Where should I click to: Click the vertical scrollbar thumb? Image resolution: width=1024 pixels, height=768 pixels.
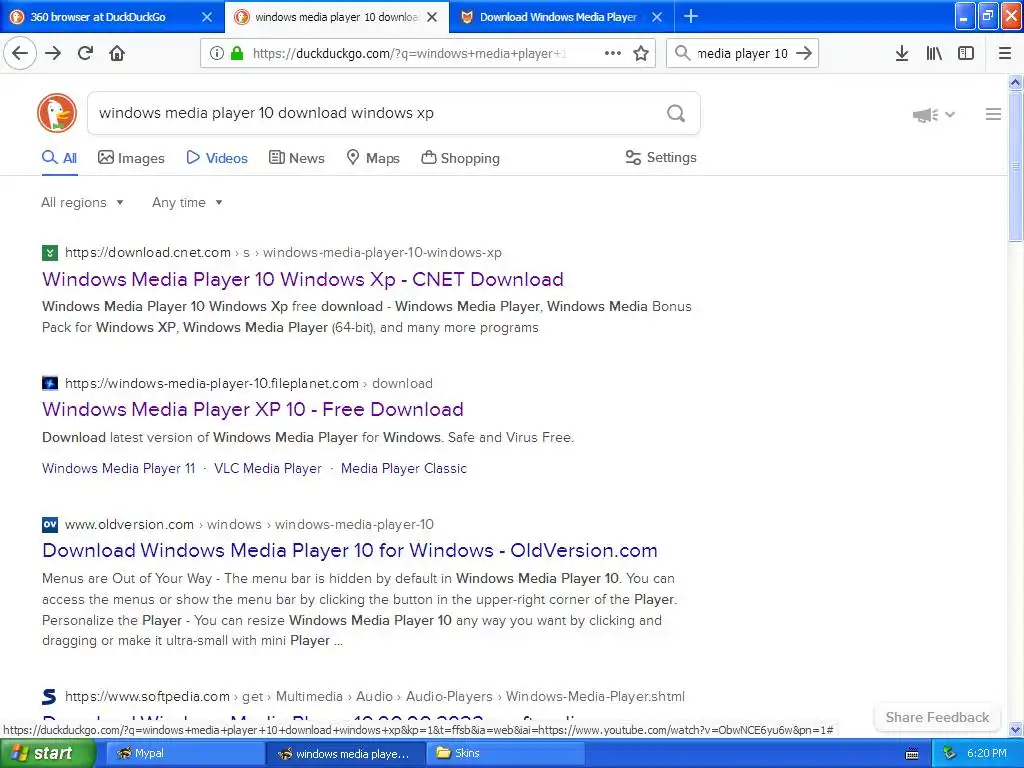[1015, 167]
